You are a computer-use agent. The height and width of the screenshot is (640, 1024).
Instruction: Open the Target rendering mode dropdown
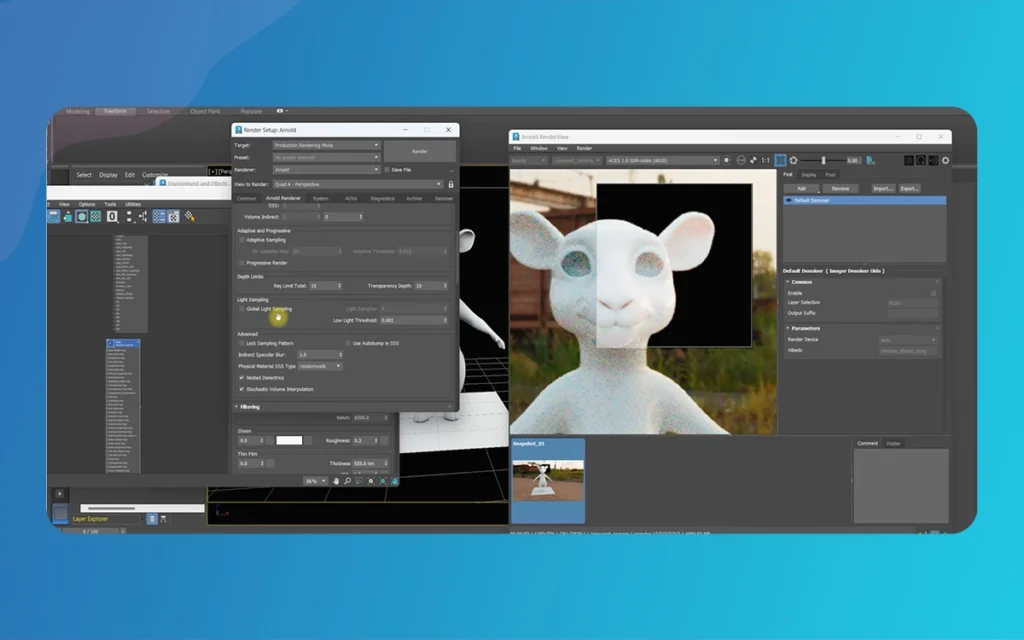pos(326,145)
